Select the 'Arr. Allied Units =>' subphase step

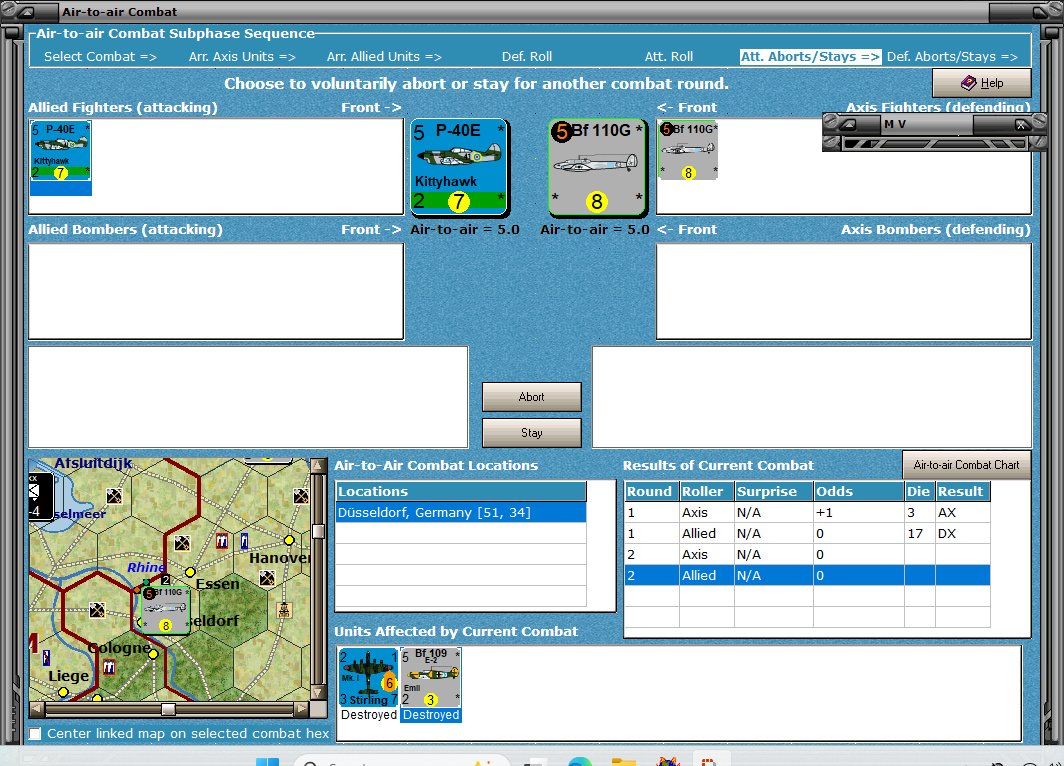click(x=384, y=56)
